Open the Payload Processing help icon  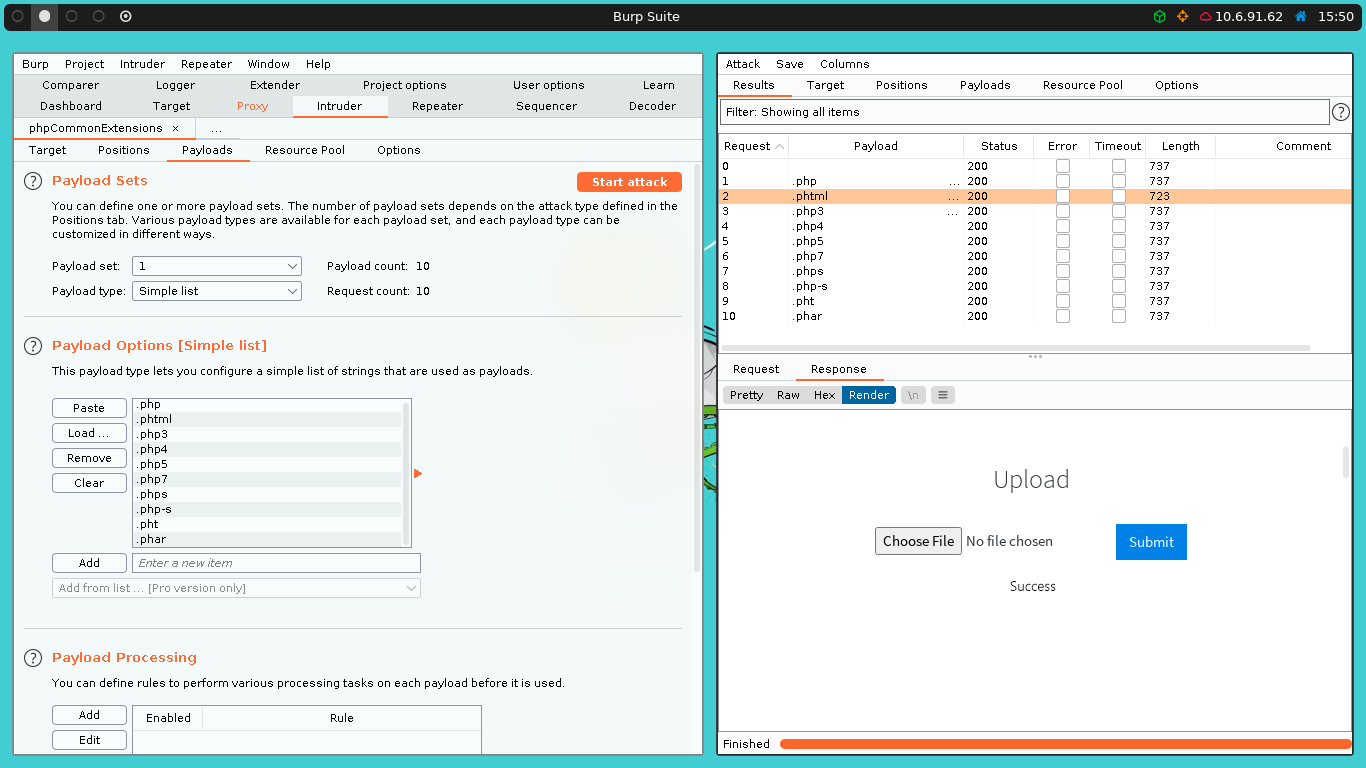pos(33,658)
